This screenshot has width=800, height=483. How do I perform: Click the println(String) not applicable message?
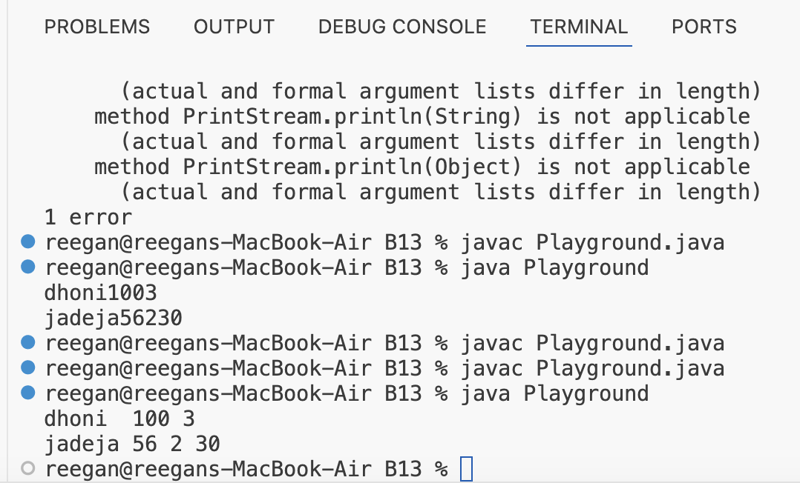[x=422, y=116]
